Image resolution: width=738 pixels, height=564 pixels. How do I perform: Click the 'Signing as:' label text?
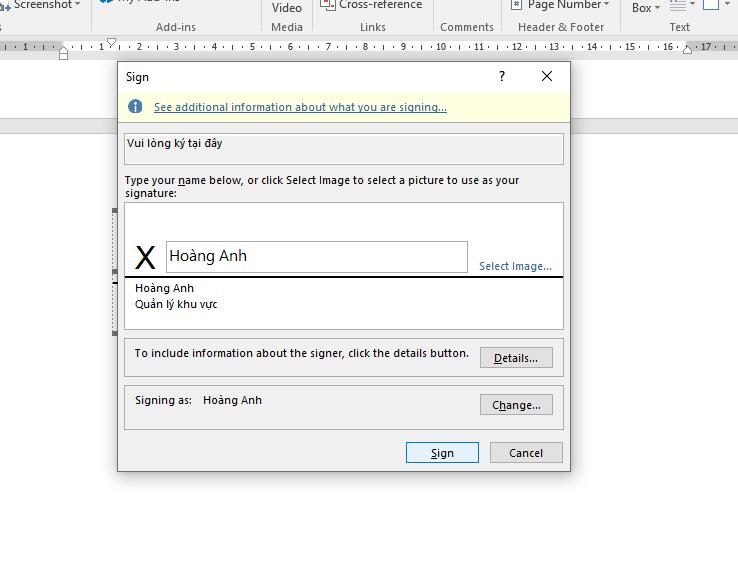pos(163,400)
